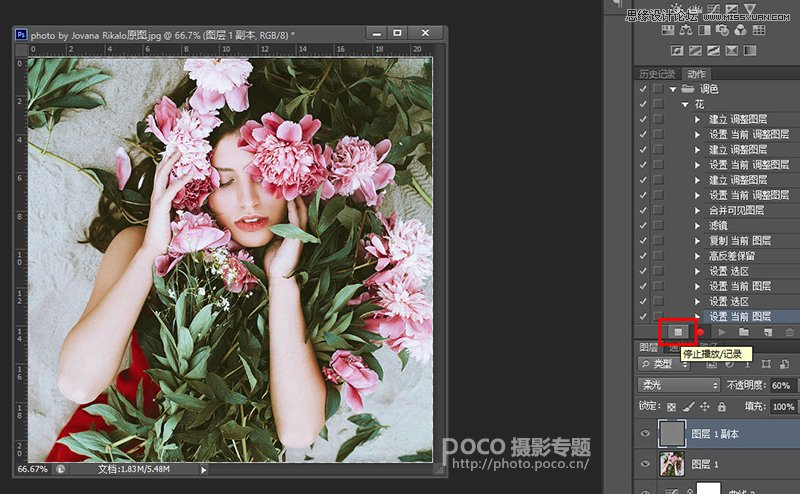The height and width of the screenshot is (494, 800).
Task: Filter layers by type layers
Action: coord(747,364)
